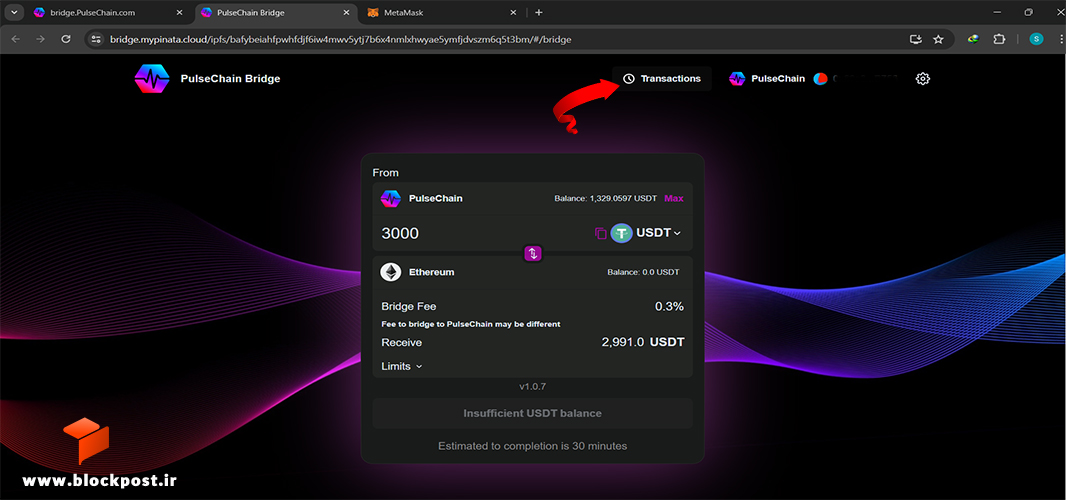
Task: Open browser extensions puzzle icon
Action: coord(999,39)
